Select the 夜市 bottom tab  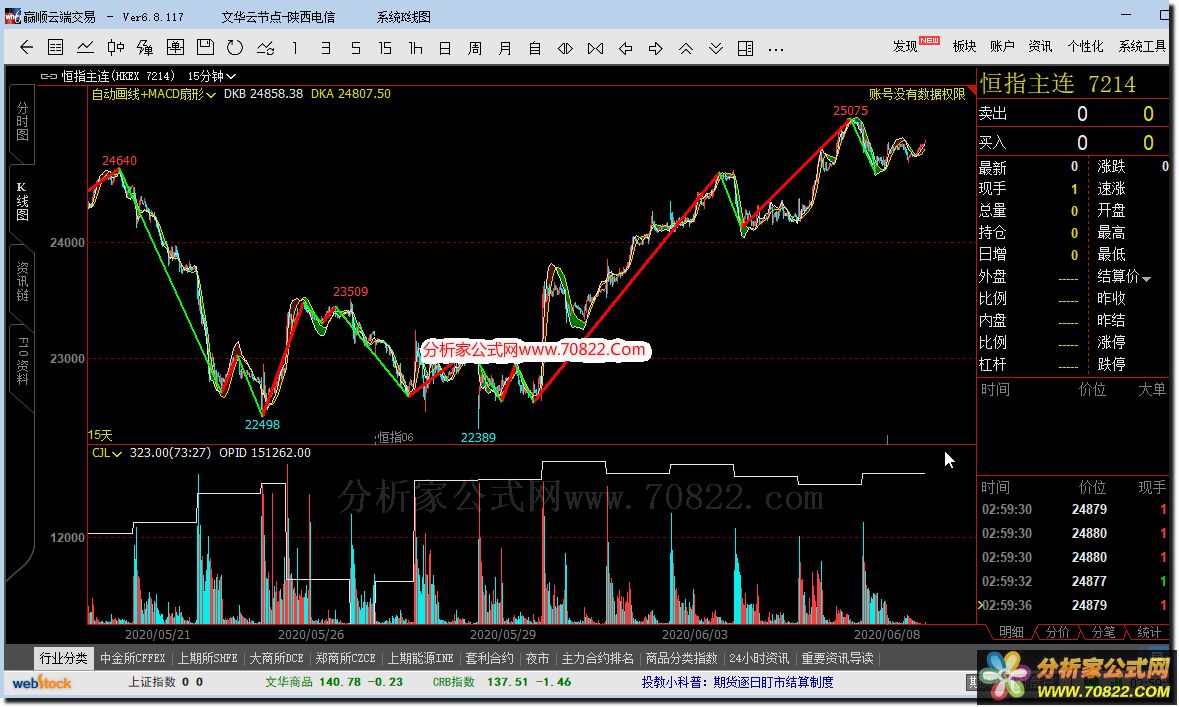[537, 658]
